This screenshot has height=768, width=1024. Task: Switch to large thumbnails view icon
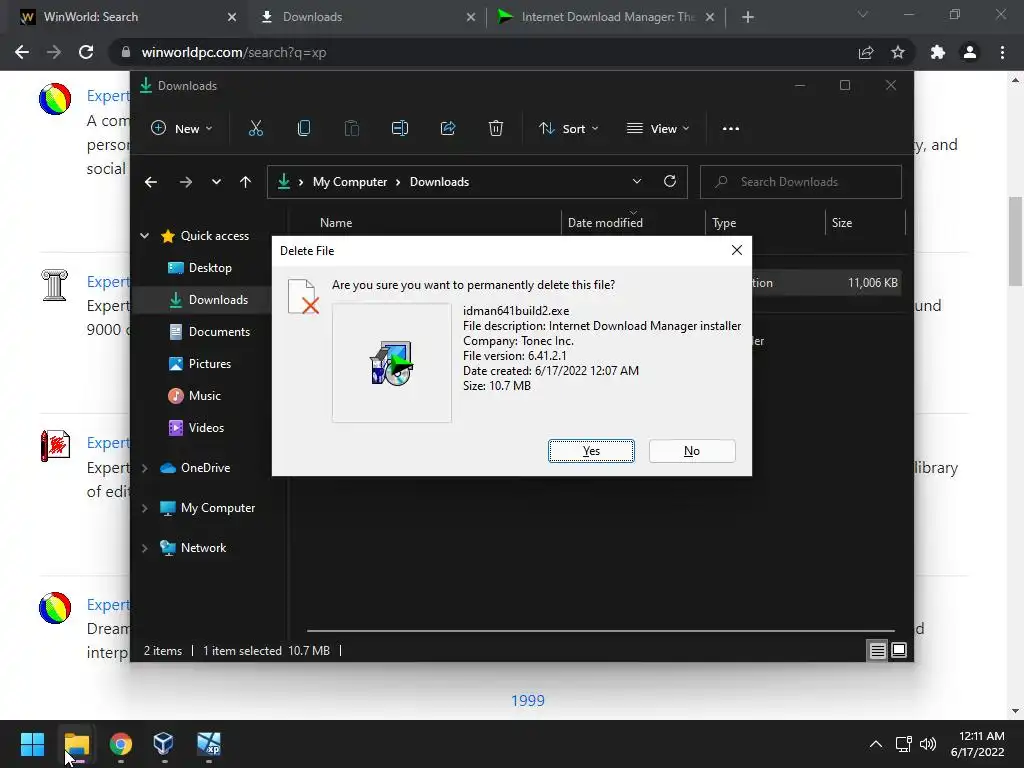pos(899,650)
